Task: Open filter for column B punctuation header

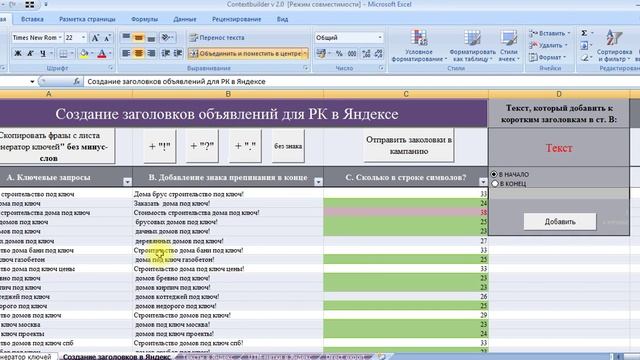Action: click(318, 182)
